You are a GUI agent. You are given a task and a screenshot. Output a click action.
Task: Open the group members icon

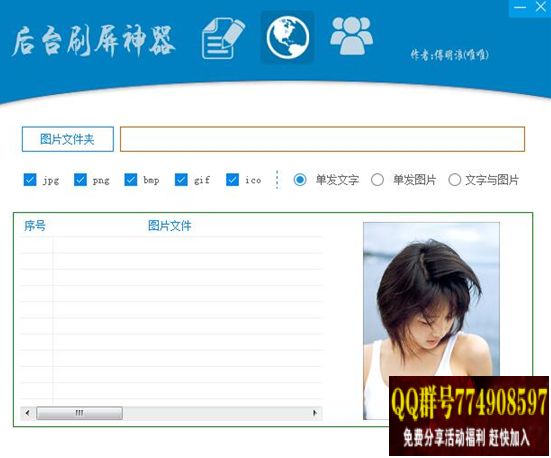pos(351,36)
